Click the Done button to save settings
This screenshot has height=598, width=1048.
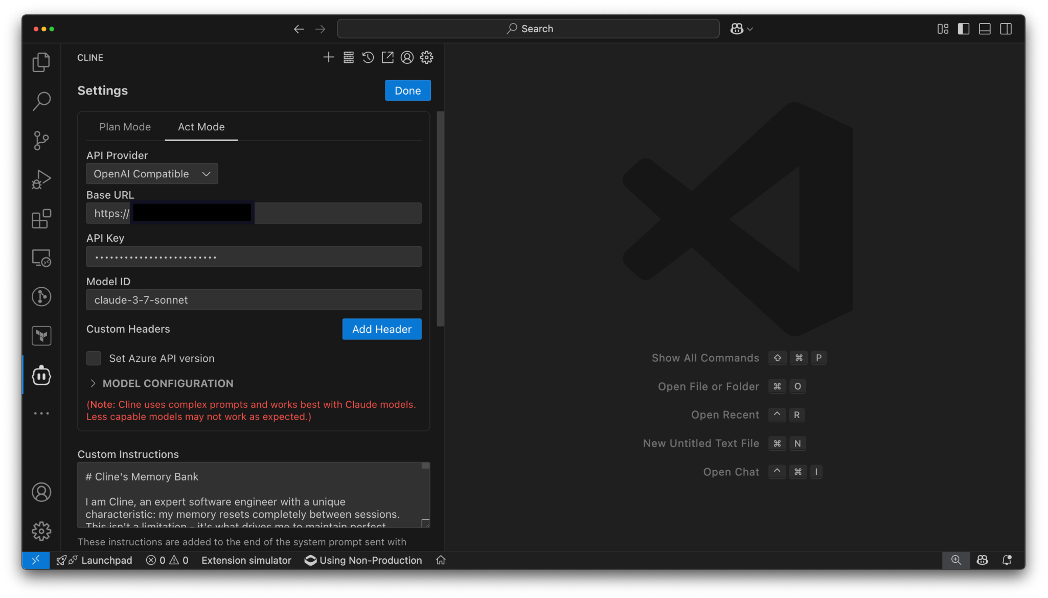pos(407,90)
